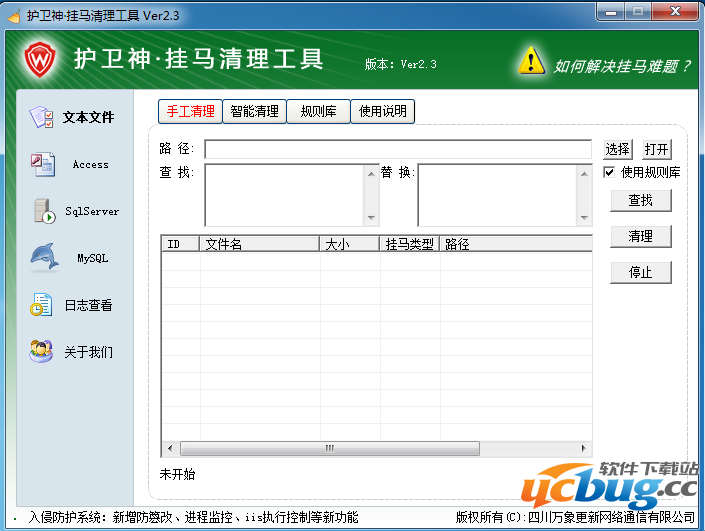Click the red shield W logo

click(40, 59)
